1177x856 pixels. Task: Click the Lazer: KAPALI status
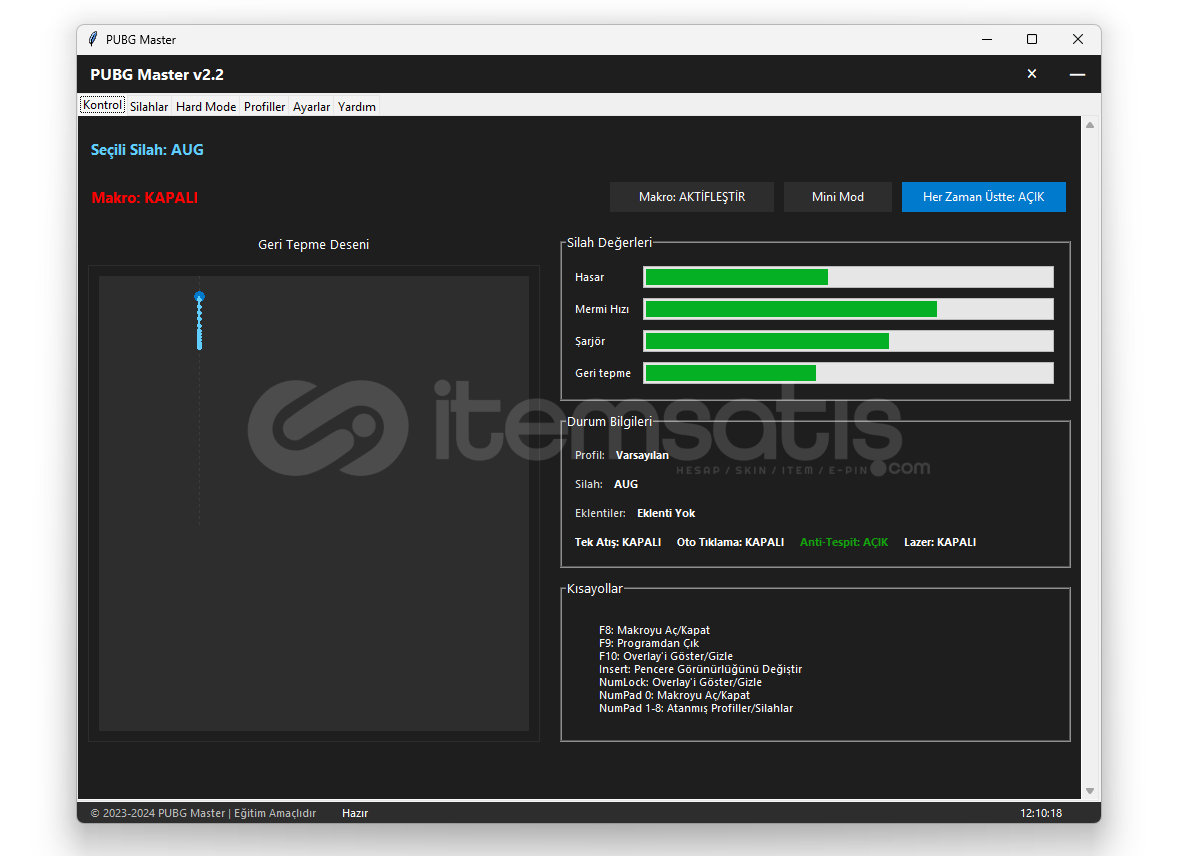coord(940,542)
